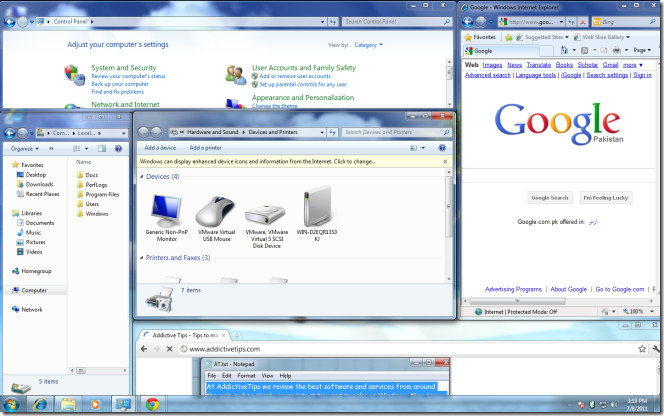Open Notepad Edit menu

[x=227, y=376]
